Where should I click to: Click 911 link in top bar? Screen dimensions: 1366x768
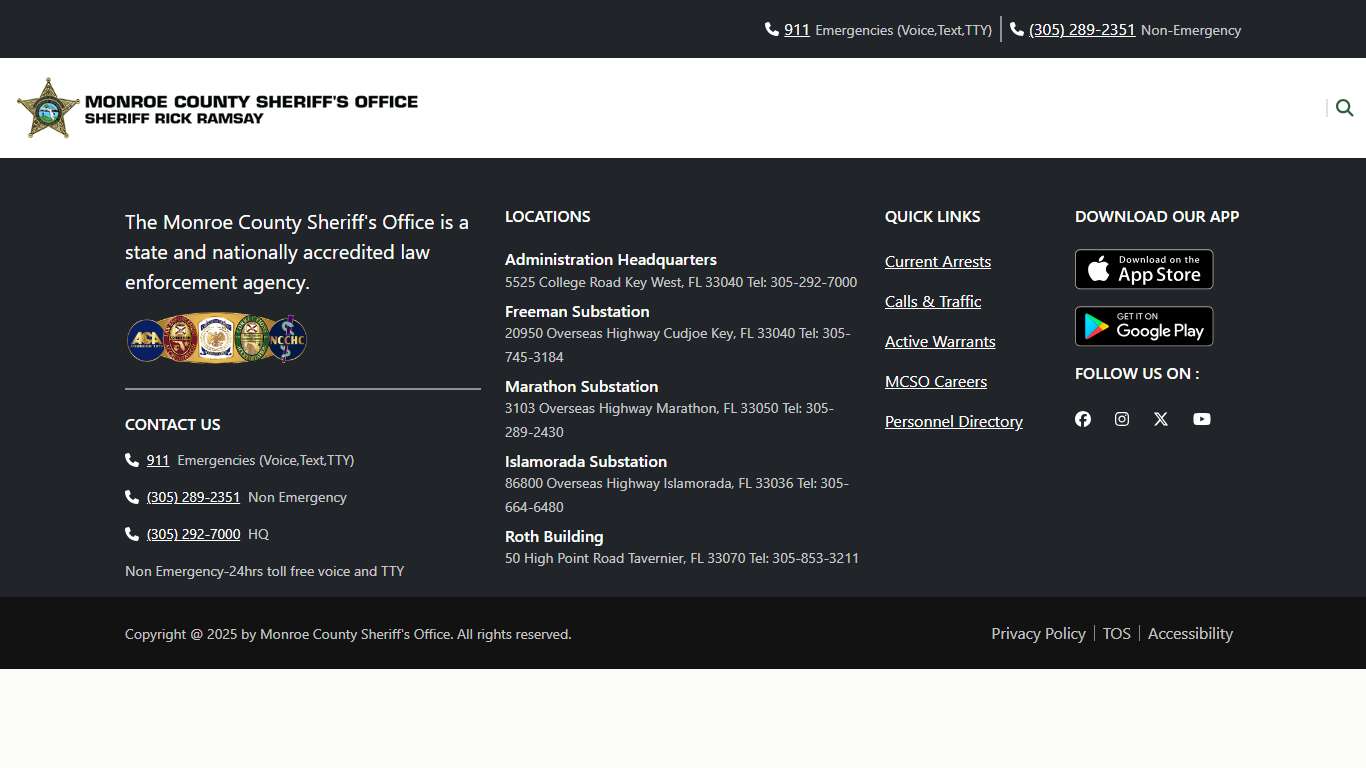tap(796, 30)
